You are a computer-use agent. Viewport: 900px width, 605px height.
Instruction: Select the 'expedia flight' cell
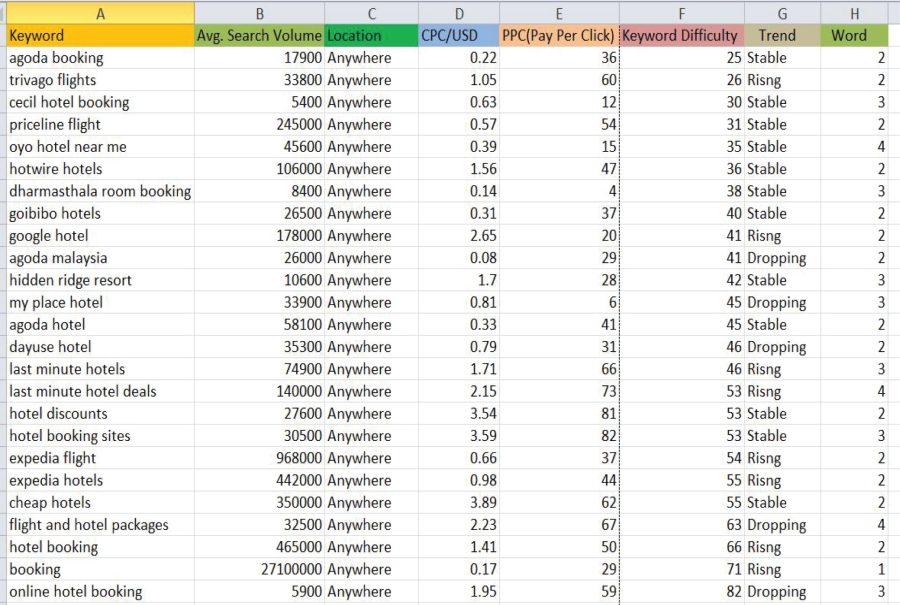coord(100,458)
